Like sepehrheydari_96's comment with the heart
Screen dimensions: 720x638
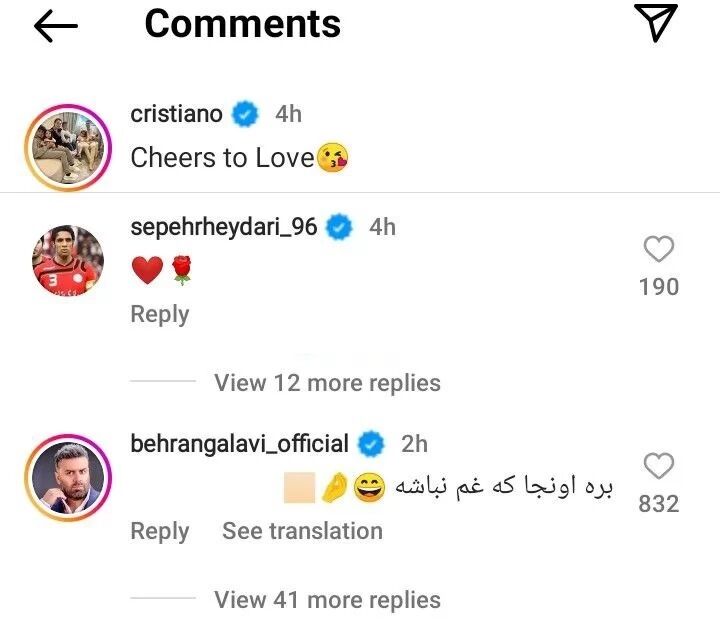pyautogui.click(x=658, y=250)
